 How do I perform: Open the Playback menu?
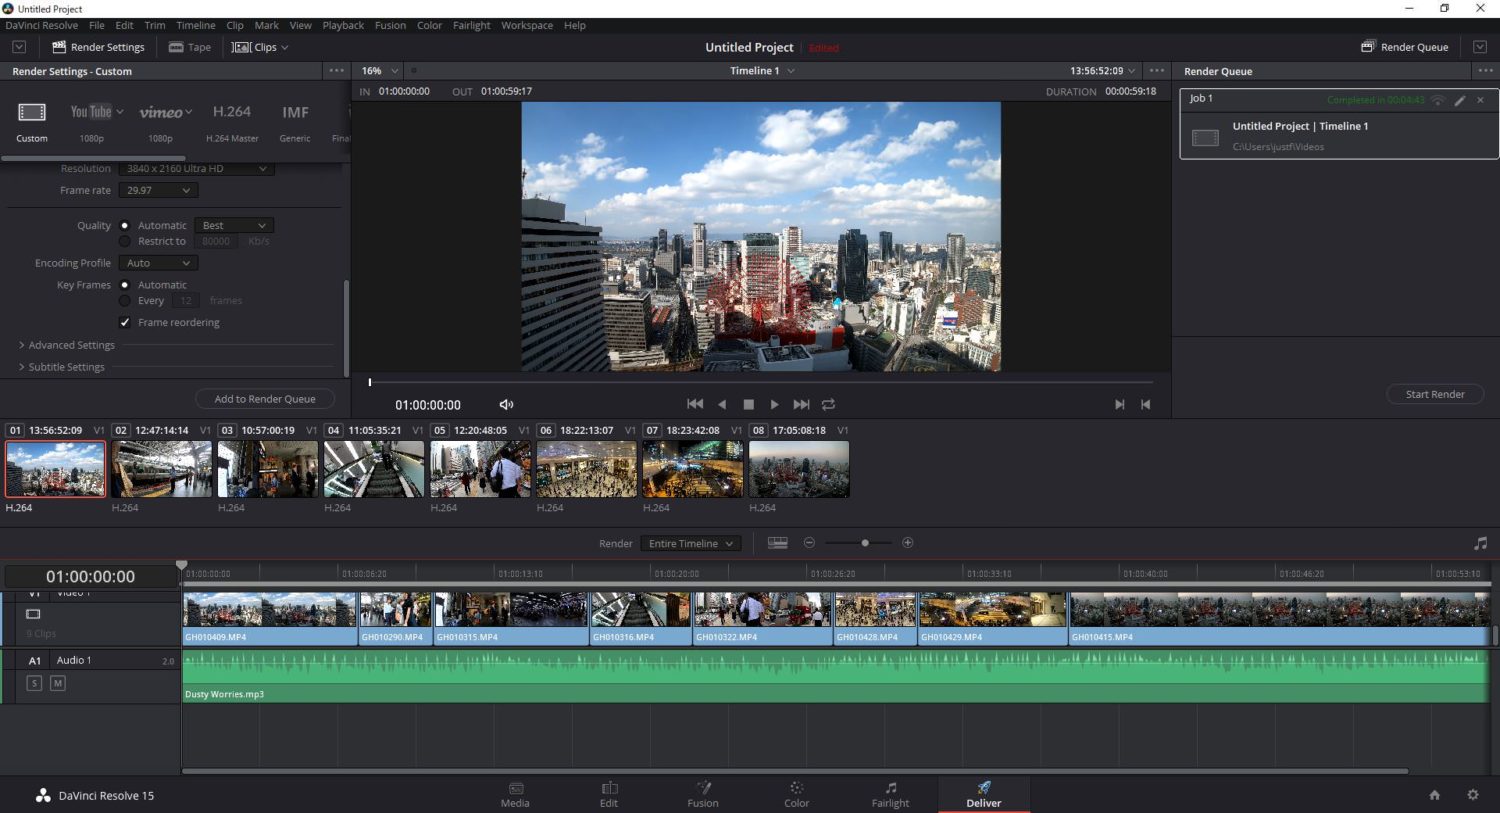[343, 25]
